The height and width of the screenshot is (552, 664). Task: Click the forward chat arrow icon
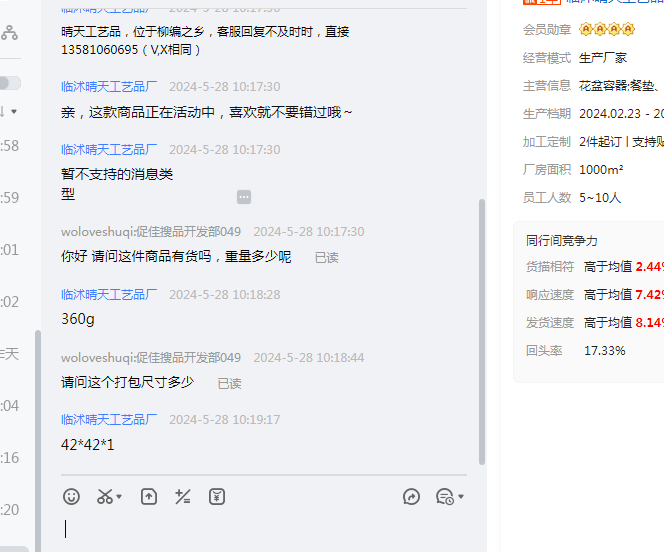click(x=411, y=497)
